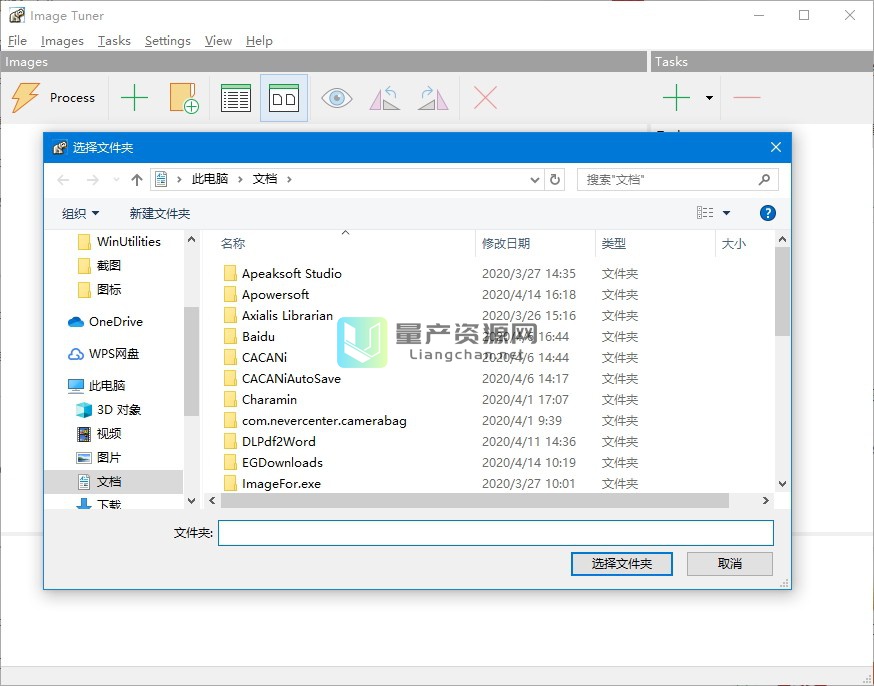Open the Images menu

tap(62, 41)
